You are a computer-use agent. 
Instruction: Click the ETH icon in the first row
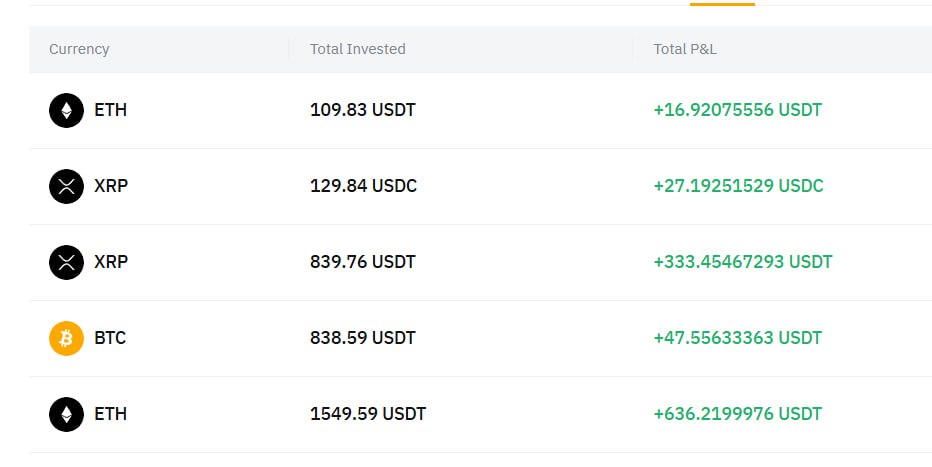click(x=66, y=111)
